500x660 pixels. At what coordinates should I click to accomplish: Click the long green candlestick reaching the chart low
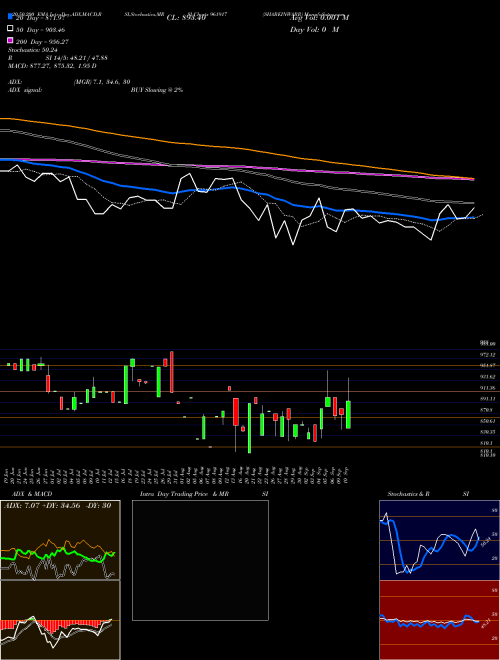[250, 428]
